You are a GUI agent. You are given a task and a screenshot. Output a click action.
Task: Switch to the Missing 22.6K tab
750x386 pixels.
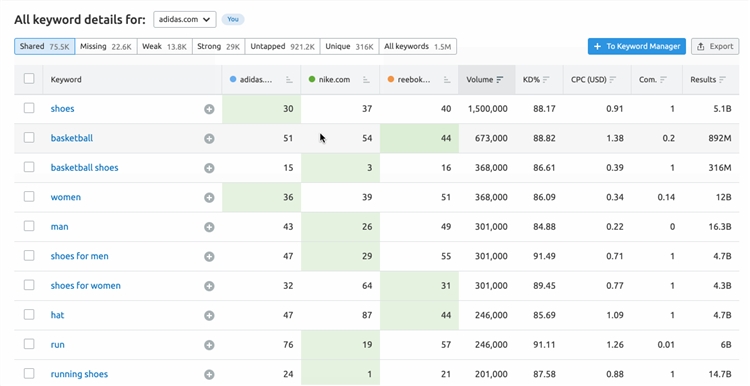(x=106, y=46)
